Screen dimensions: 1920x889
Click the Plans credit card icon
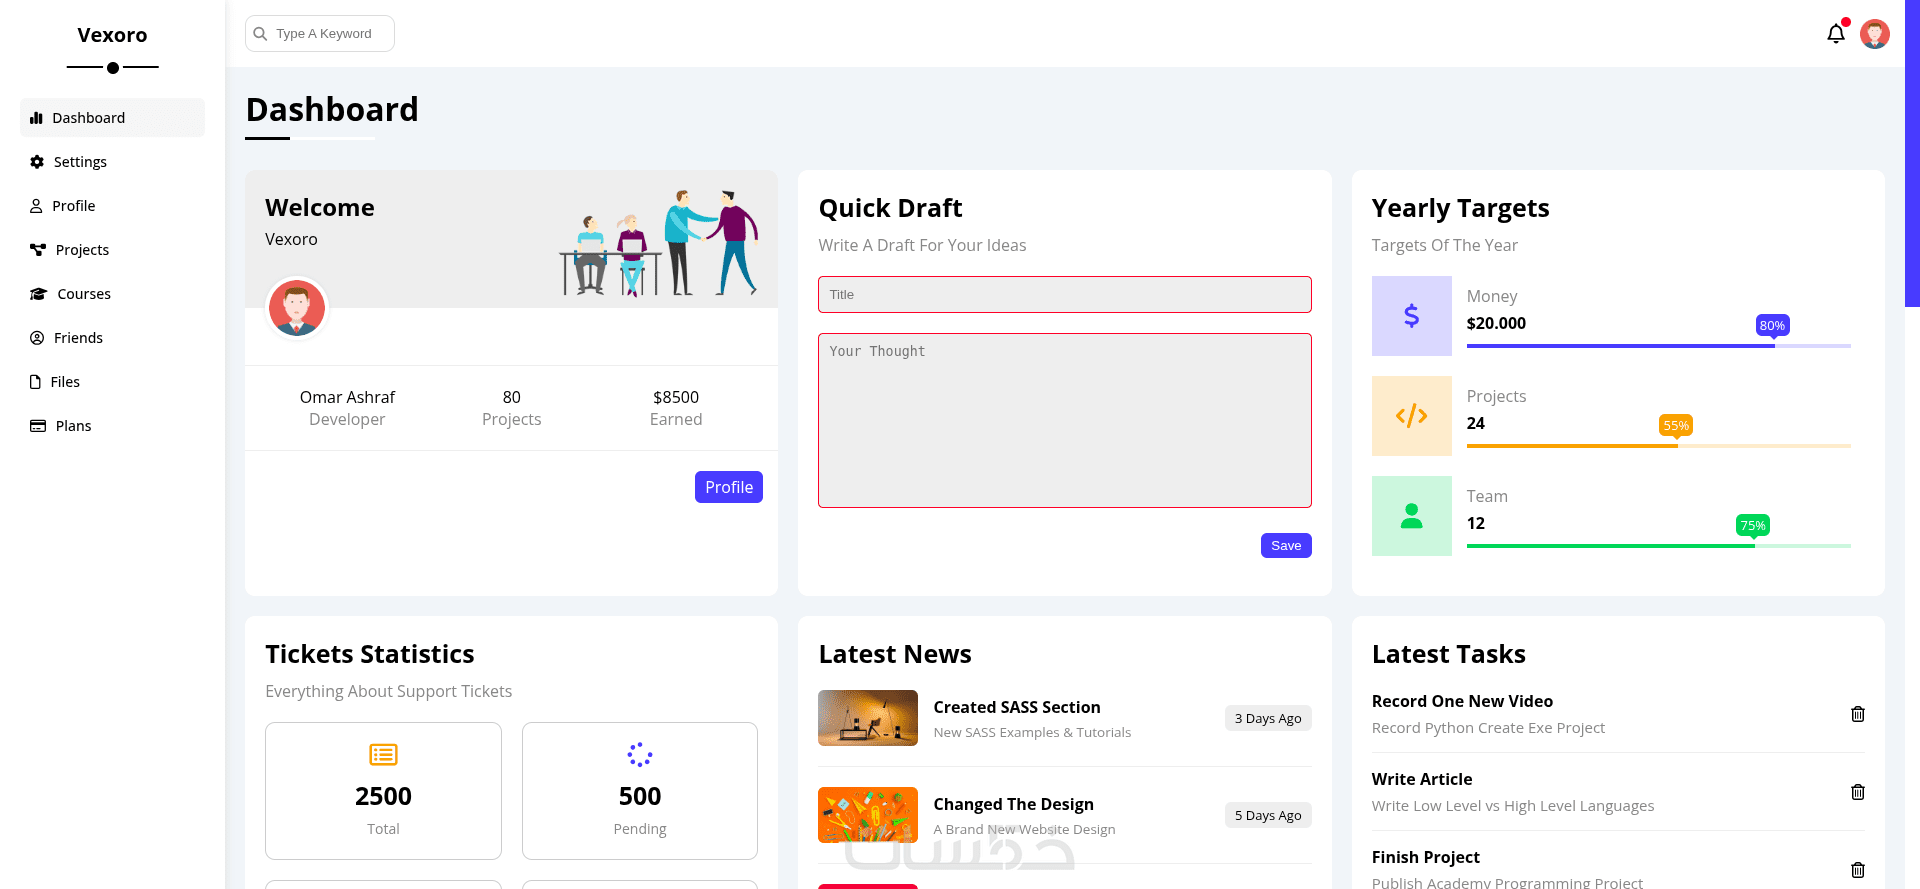pyautogui.click(x=38, y=426)
